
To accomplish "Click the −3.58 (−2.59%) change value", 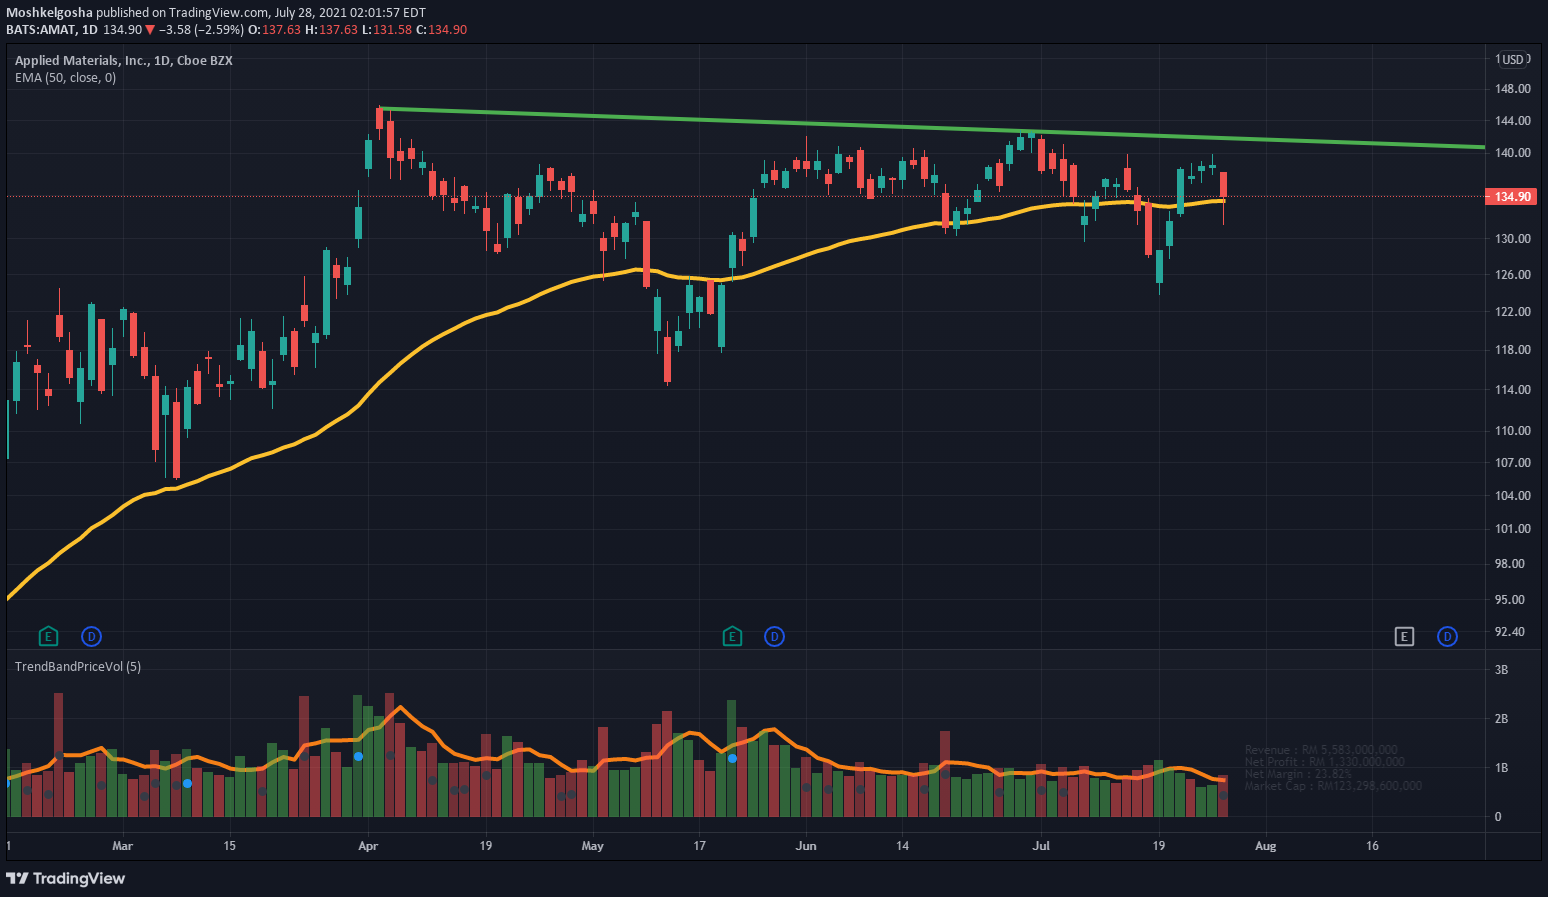I will [x=201, y=29].
